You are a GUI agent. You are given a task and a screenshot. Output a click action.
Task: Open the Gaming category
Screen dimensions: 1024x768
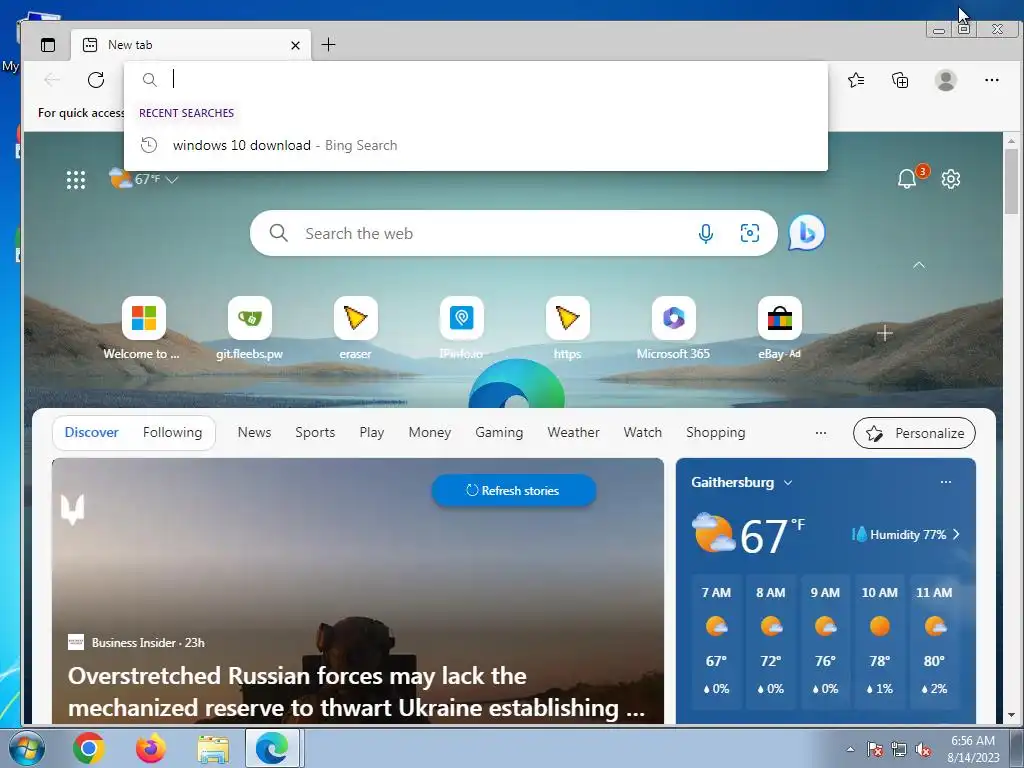point(499,432)
